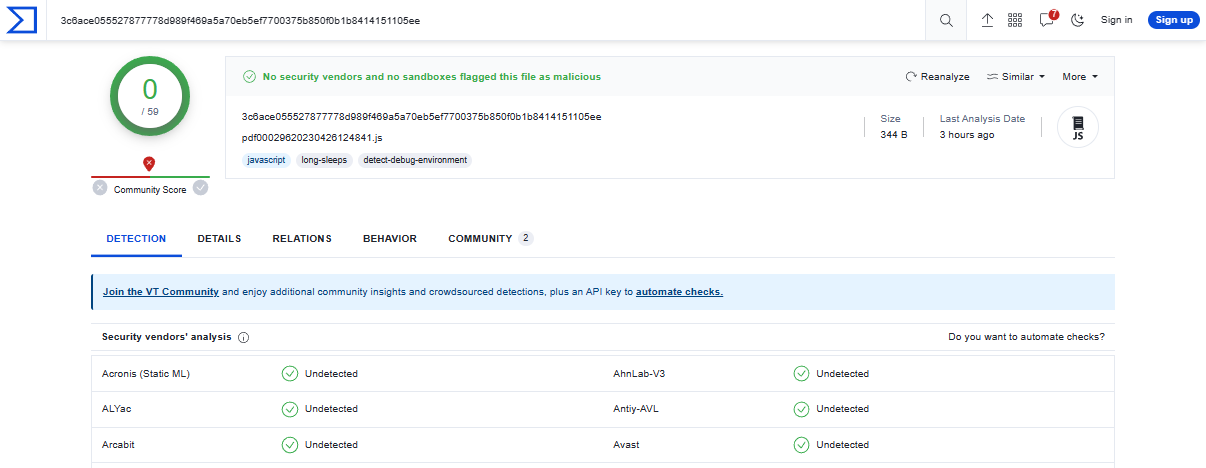This screenshot has width=1206, height=468.
Task: Click the VirusTotal logo icon
Action: 22,20
